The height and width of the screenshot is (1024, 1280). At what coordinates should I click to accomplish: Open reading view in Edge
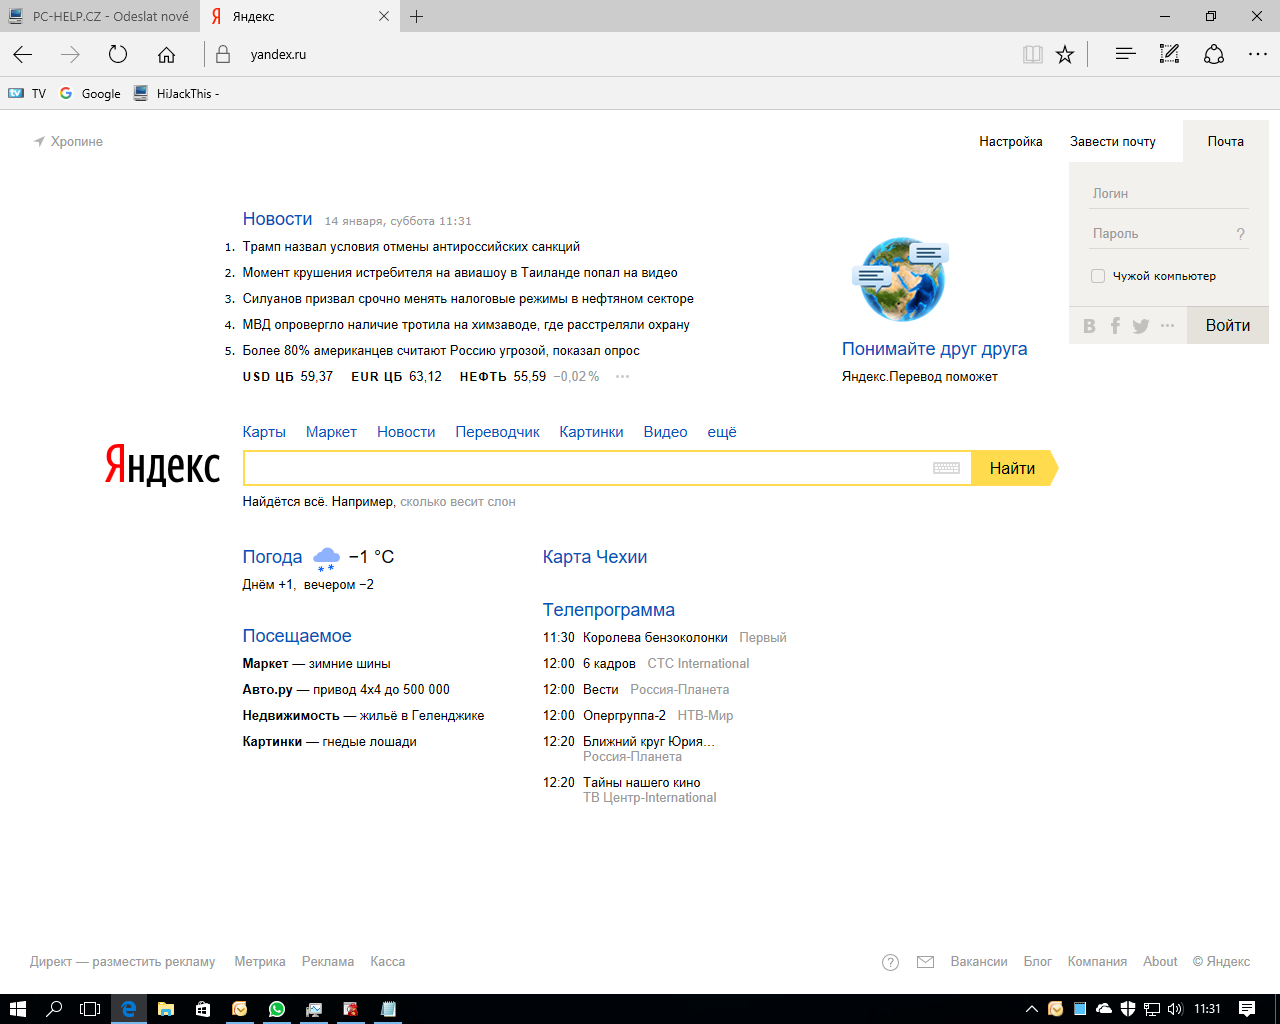click(x=1033, y=54)
